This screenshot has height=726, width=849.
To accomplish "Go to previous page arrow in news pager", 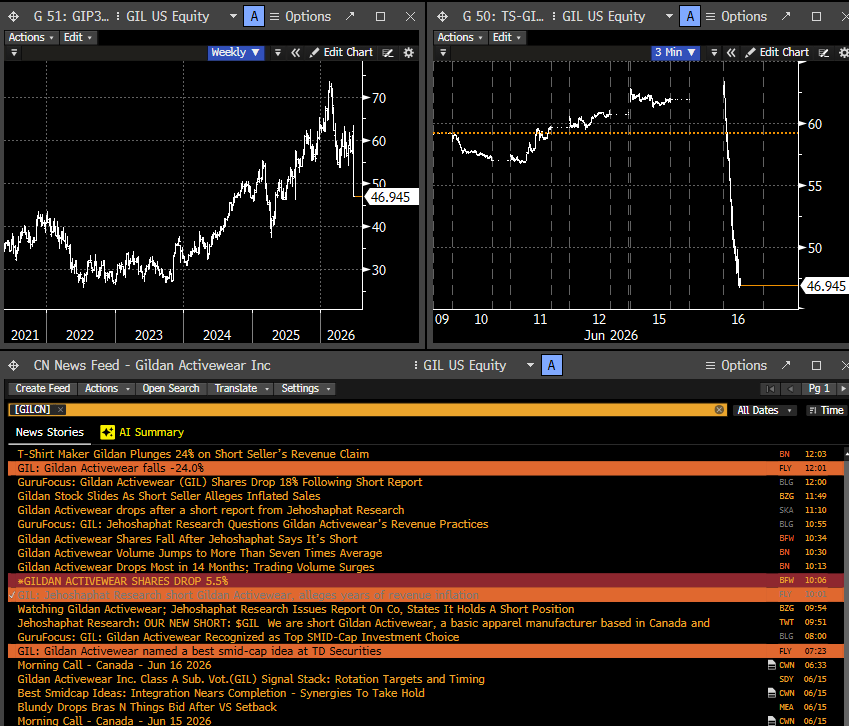I will tap(791, 389).
